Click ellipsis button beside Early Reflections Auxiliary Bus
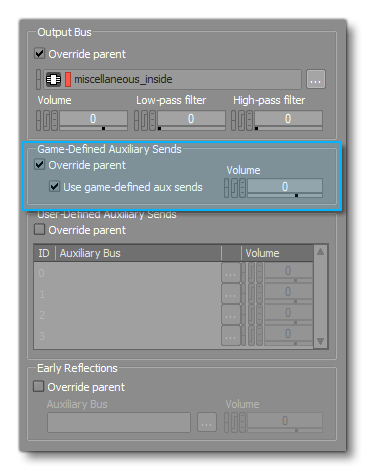This screenshot has width=366, height=471. click(207, 422)
